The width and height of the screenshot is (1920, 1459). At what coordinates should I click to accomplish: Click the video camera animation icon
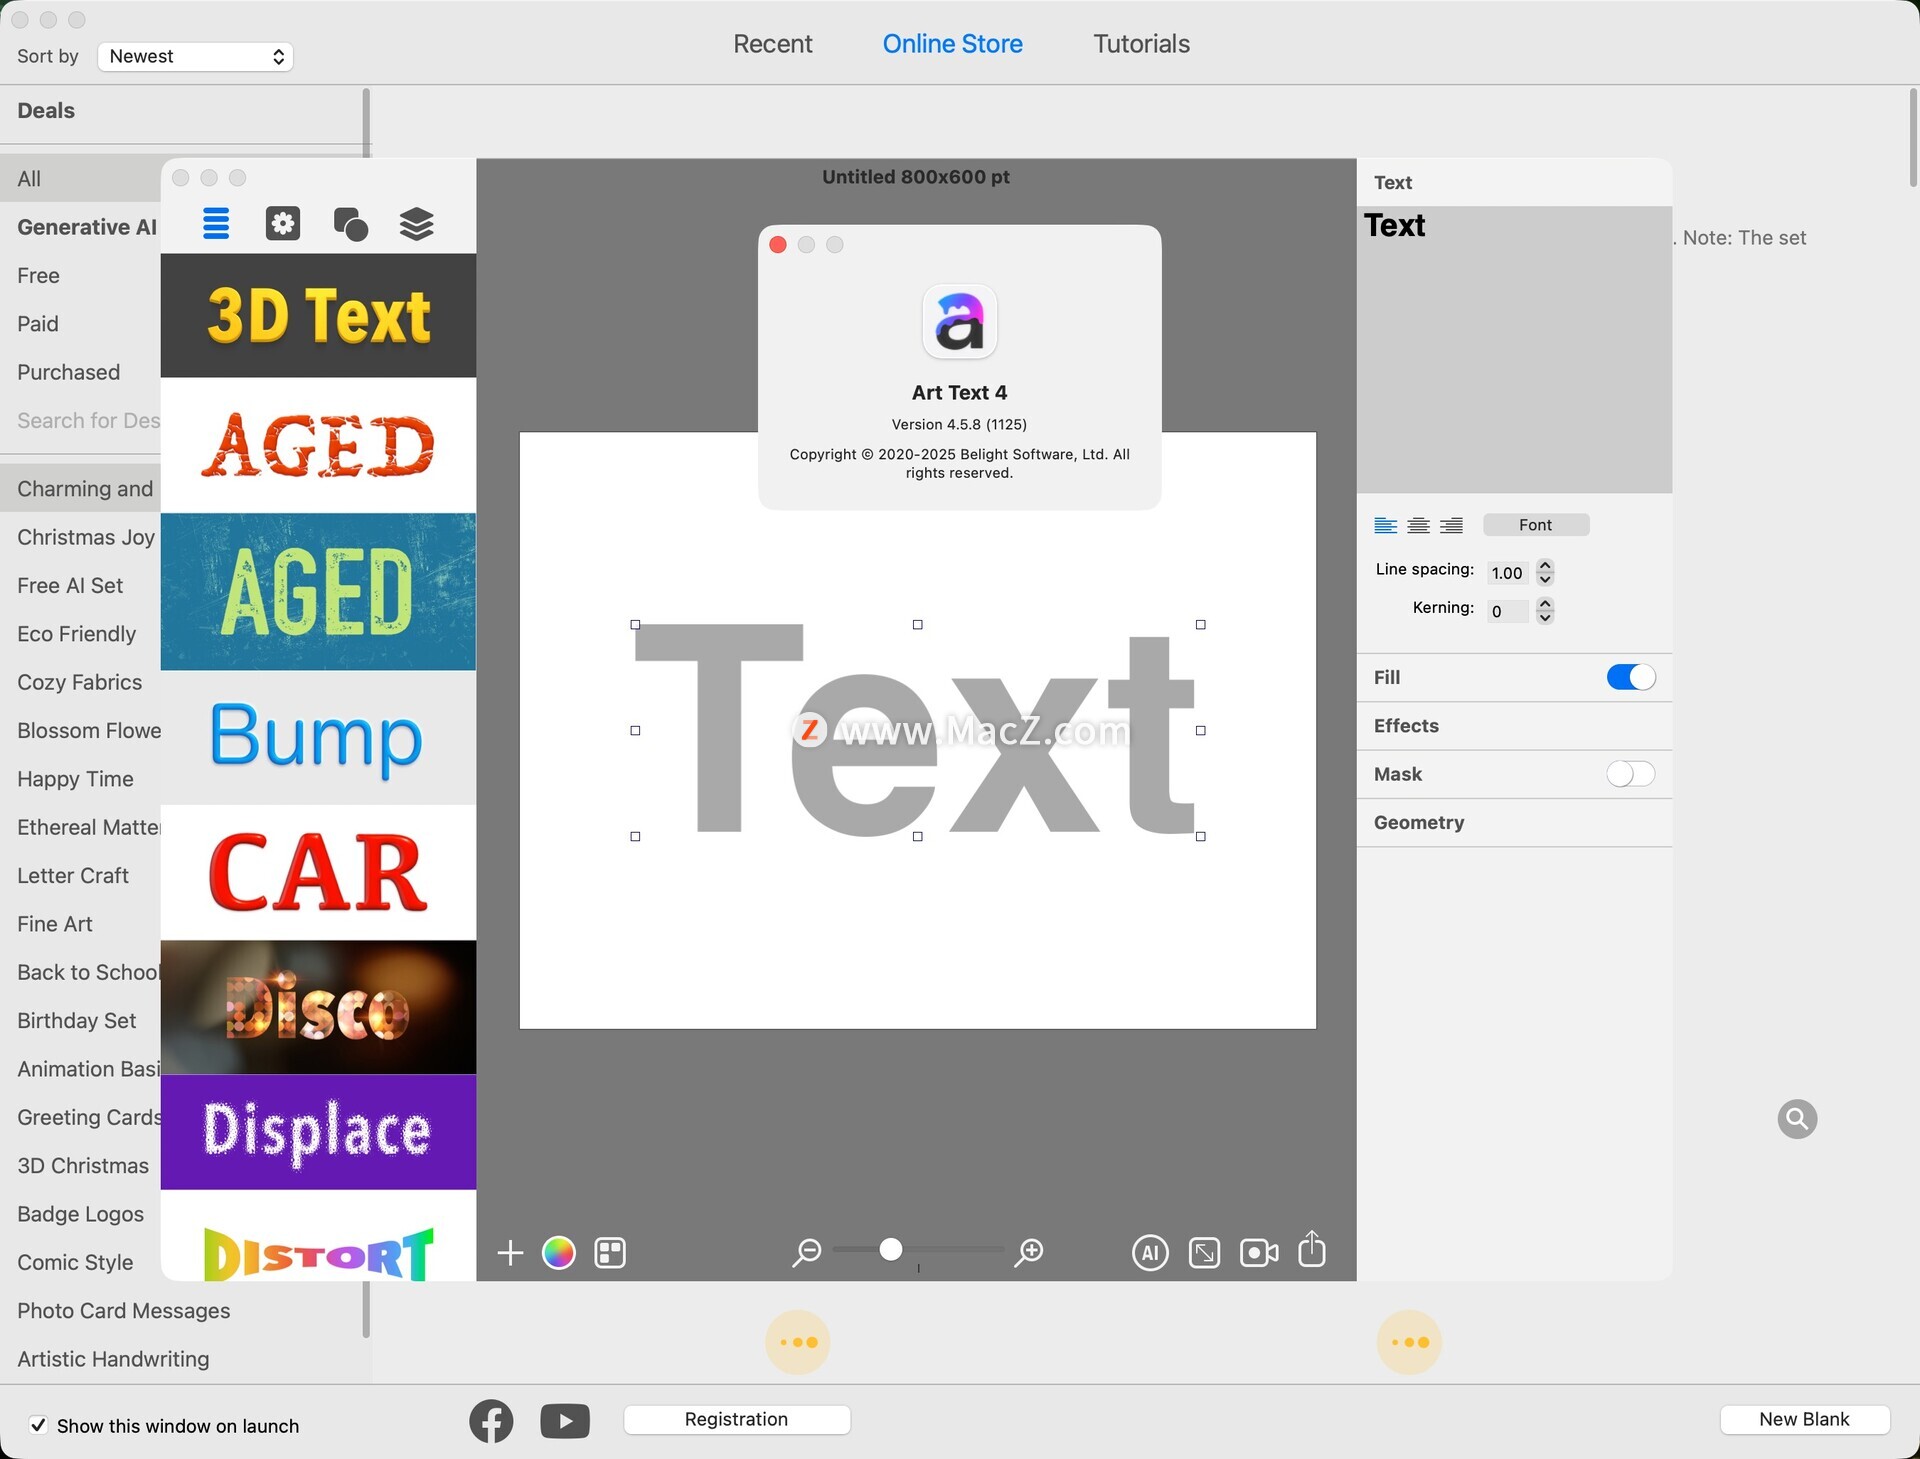1258,1252
